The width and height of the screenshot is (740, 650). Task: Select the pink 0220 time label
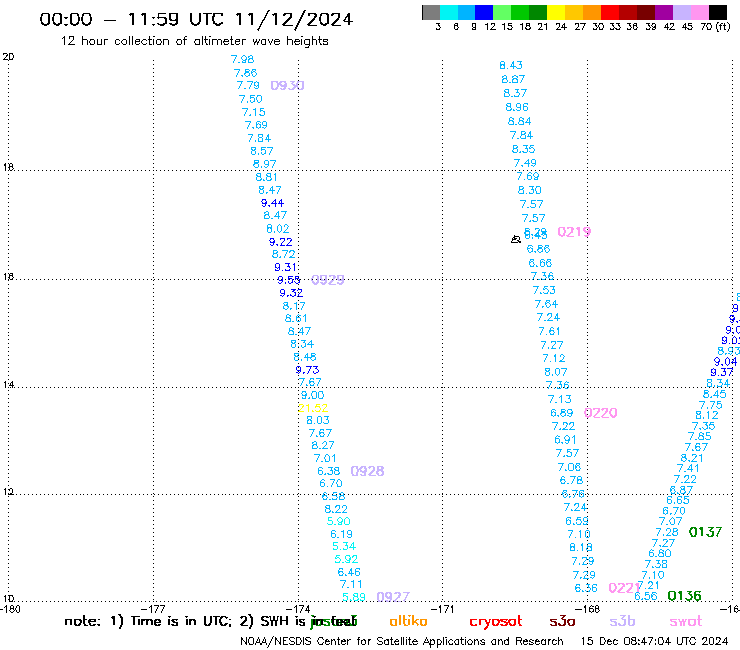tap(601, 413)
